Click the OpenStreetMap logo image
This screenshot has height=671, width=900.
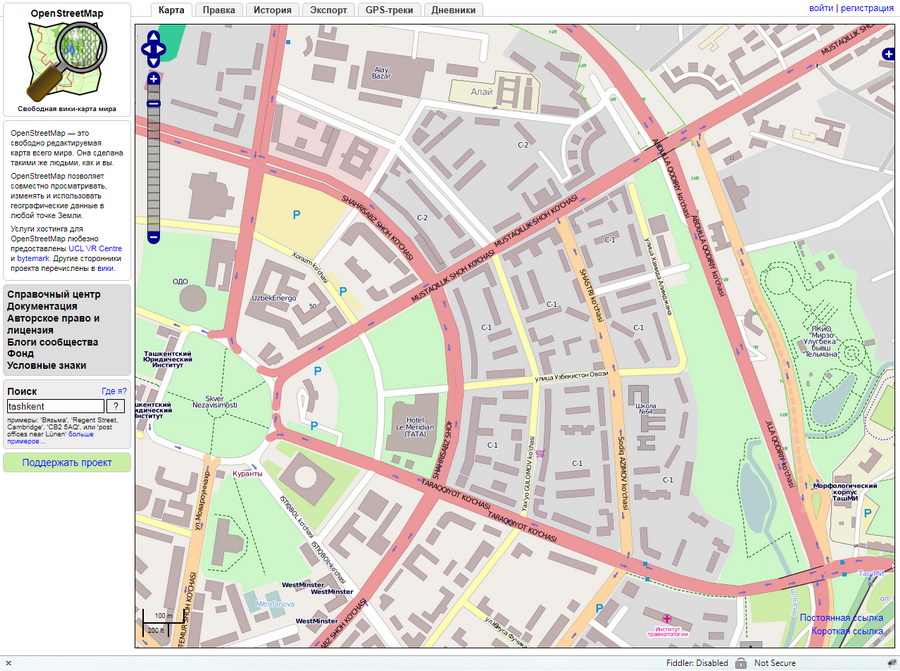[67, 54]
